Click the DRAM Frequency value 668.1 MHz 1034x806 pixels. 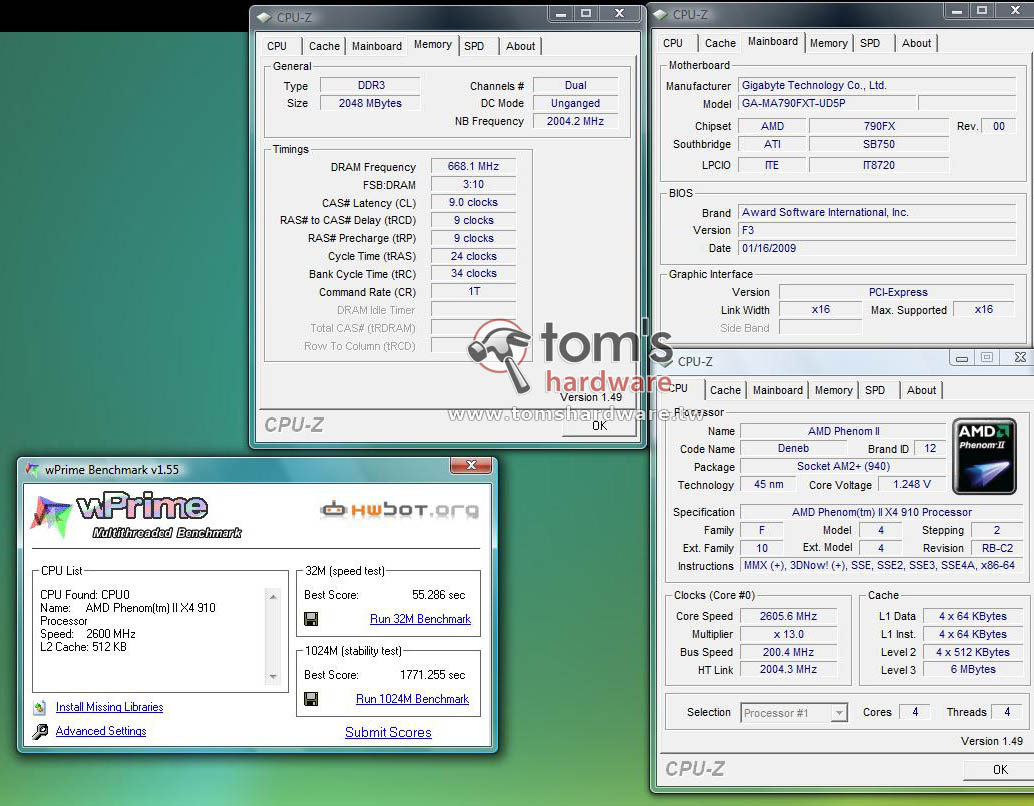(x=473, y=166)
